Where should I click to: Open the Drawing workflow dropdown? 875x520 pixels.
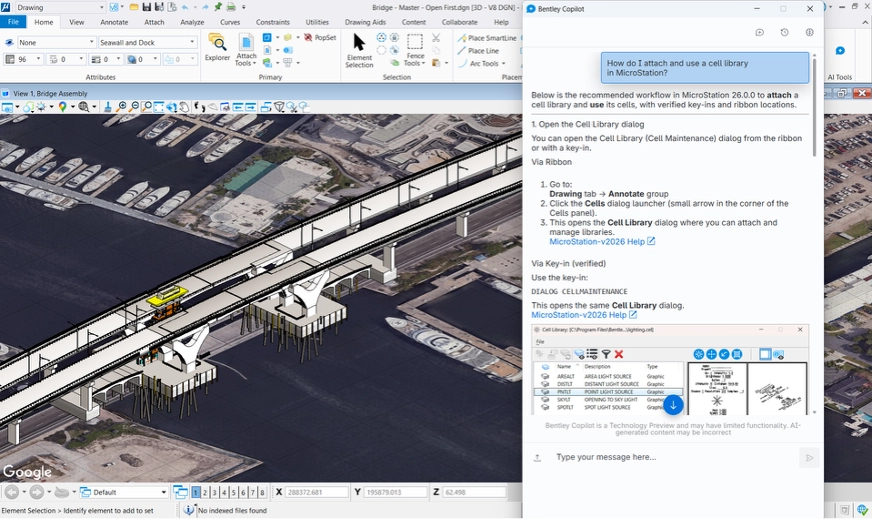point(59,7)
